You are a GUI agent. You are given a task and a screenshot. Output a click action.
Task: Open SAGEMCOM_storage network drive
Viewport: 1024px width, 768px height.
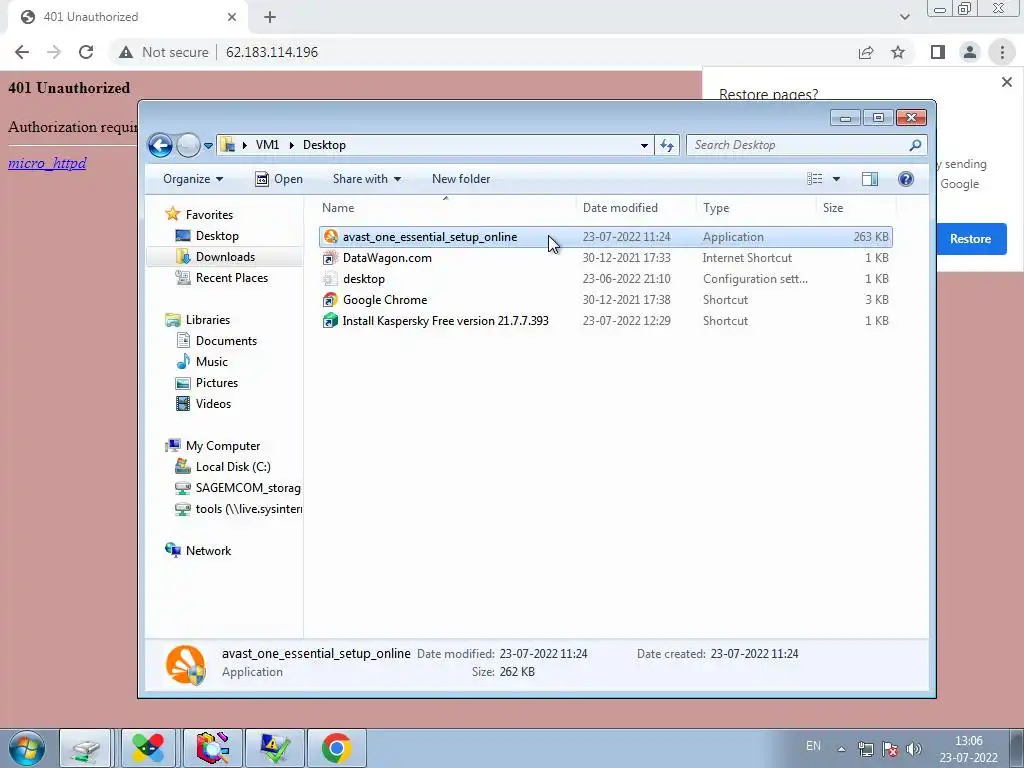(248, 488)
